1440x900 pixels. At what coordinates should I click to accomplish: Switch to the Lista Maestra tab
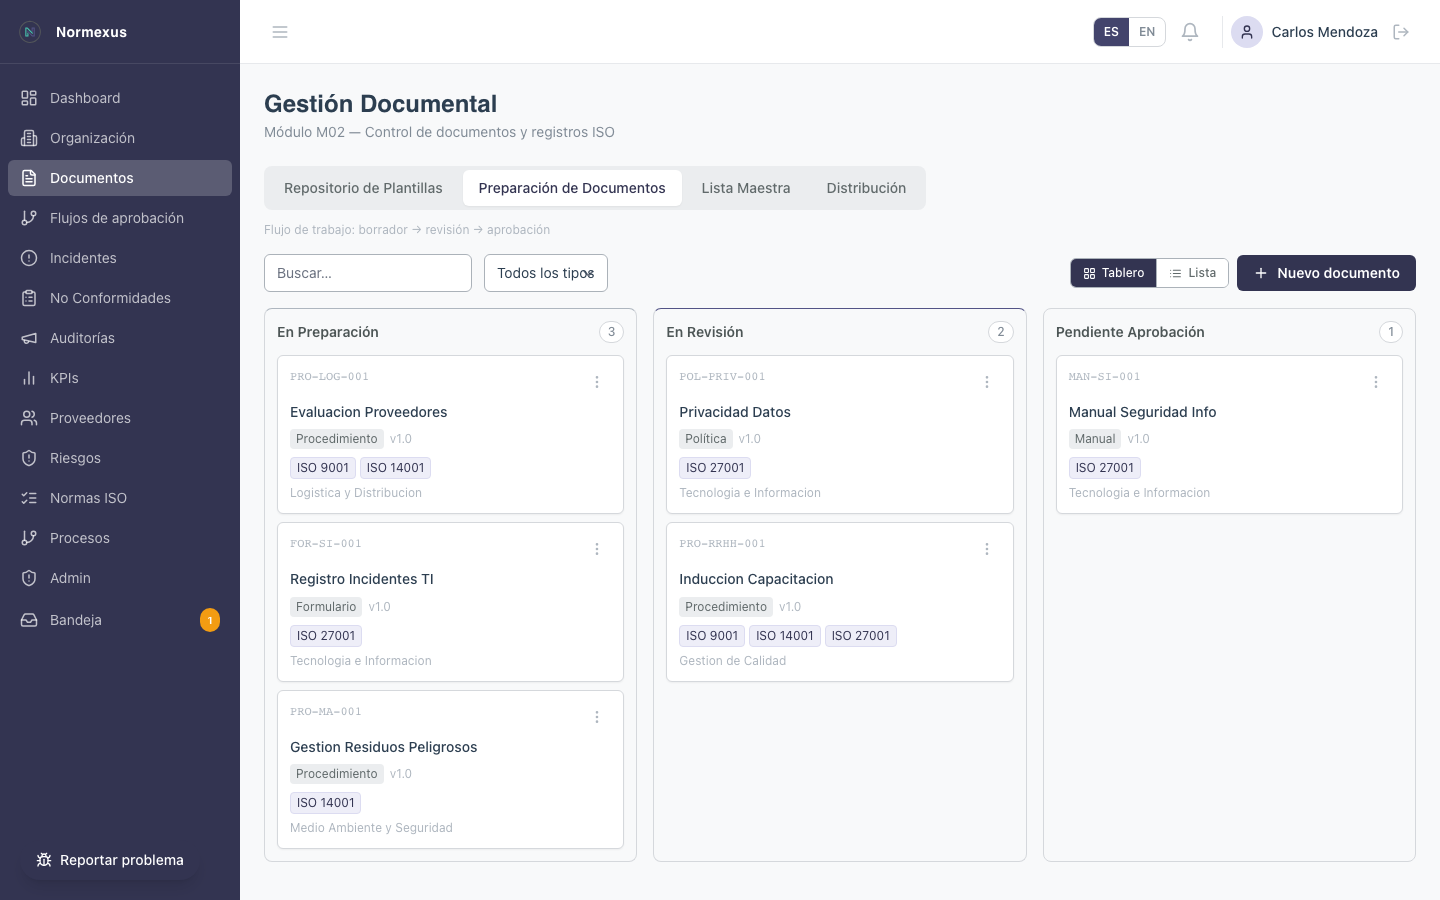coord(745,188)
